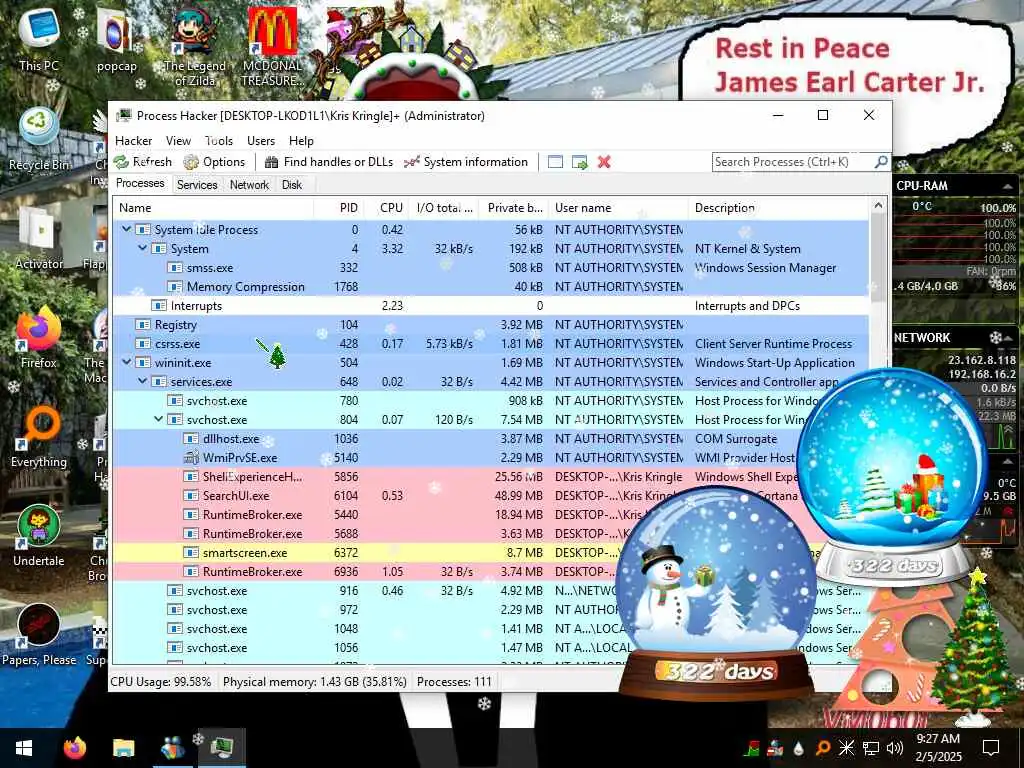The width and height of the screenshot is (1024, 768).
Task: Sort by the Description column header
Action: tap(778, 208)
